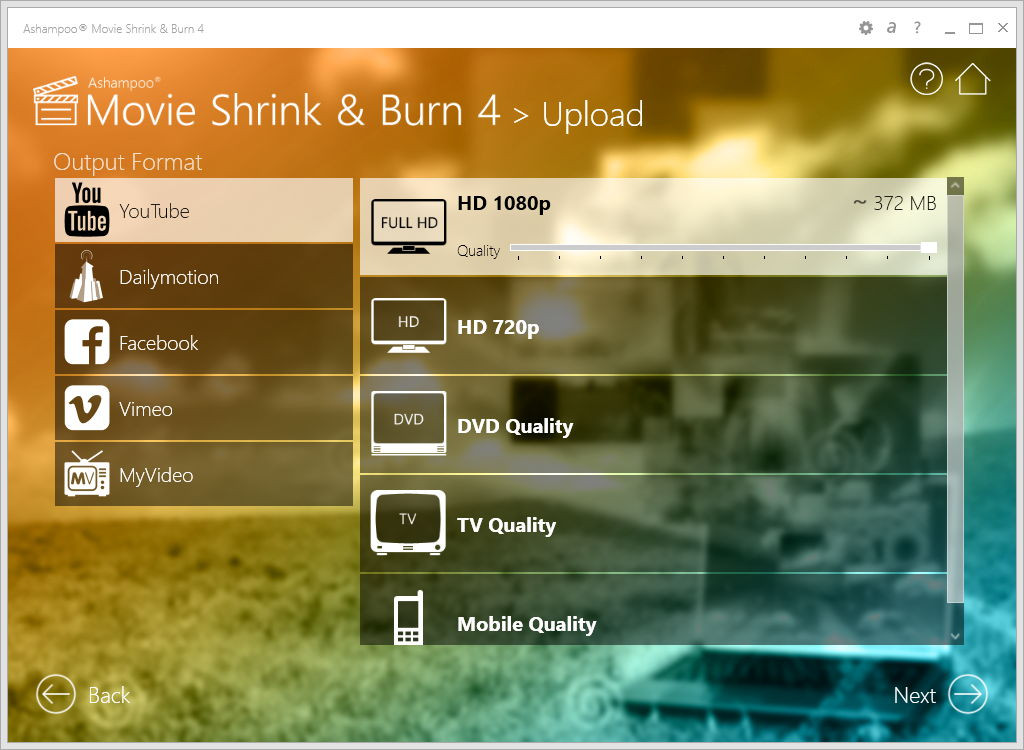The width and height of the screenshot is (1024, 750).
Task: Choose Vimeo as output format
Action: pos(204,408)
